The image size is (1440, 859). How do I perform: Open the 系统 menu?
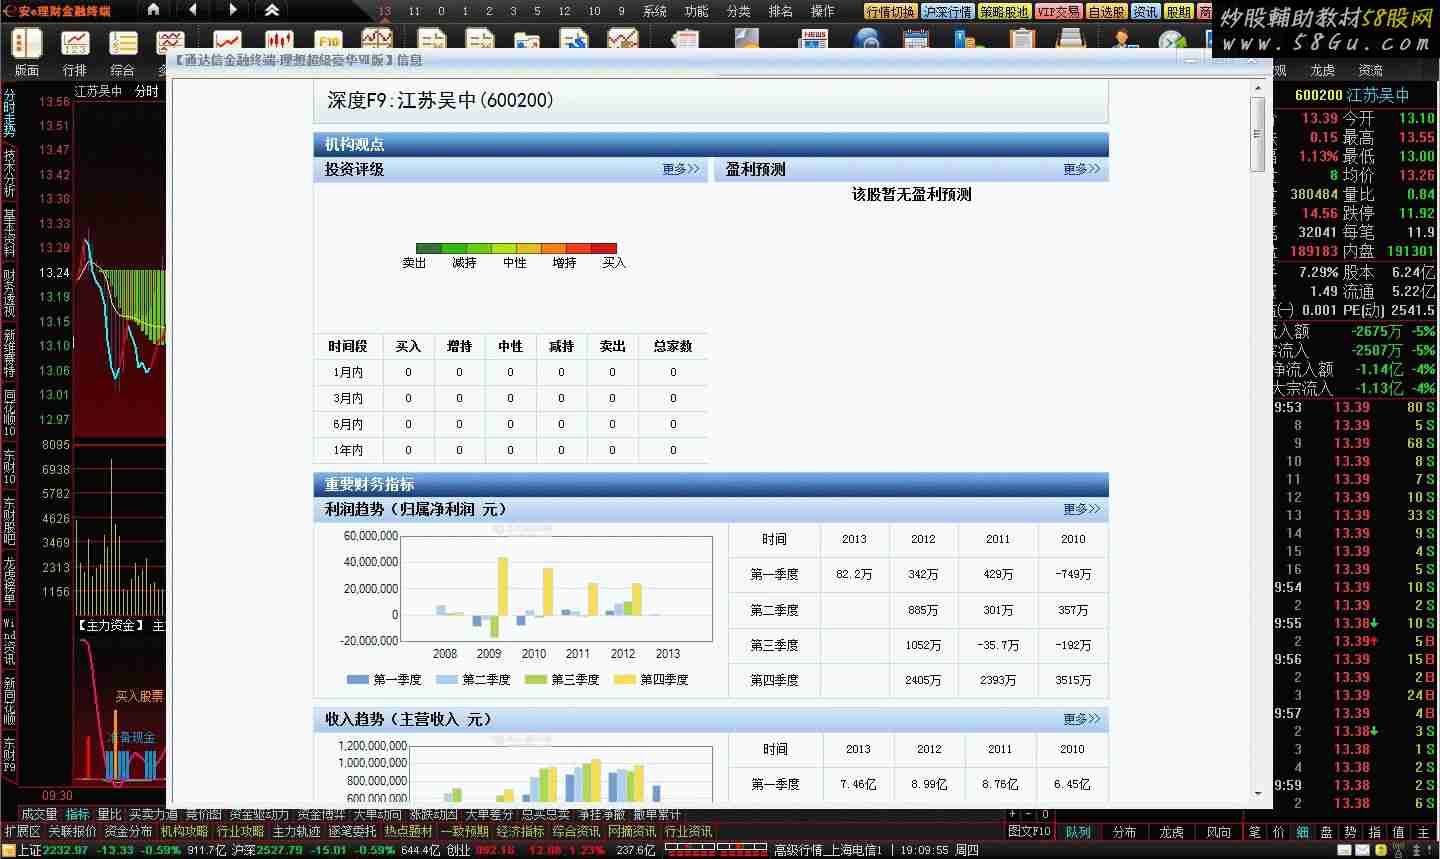655,11
